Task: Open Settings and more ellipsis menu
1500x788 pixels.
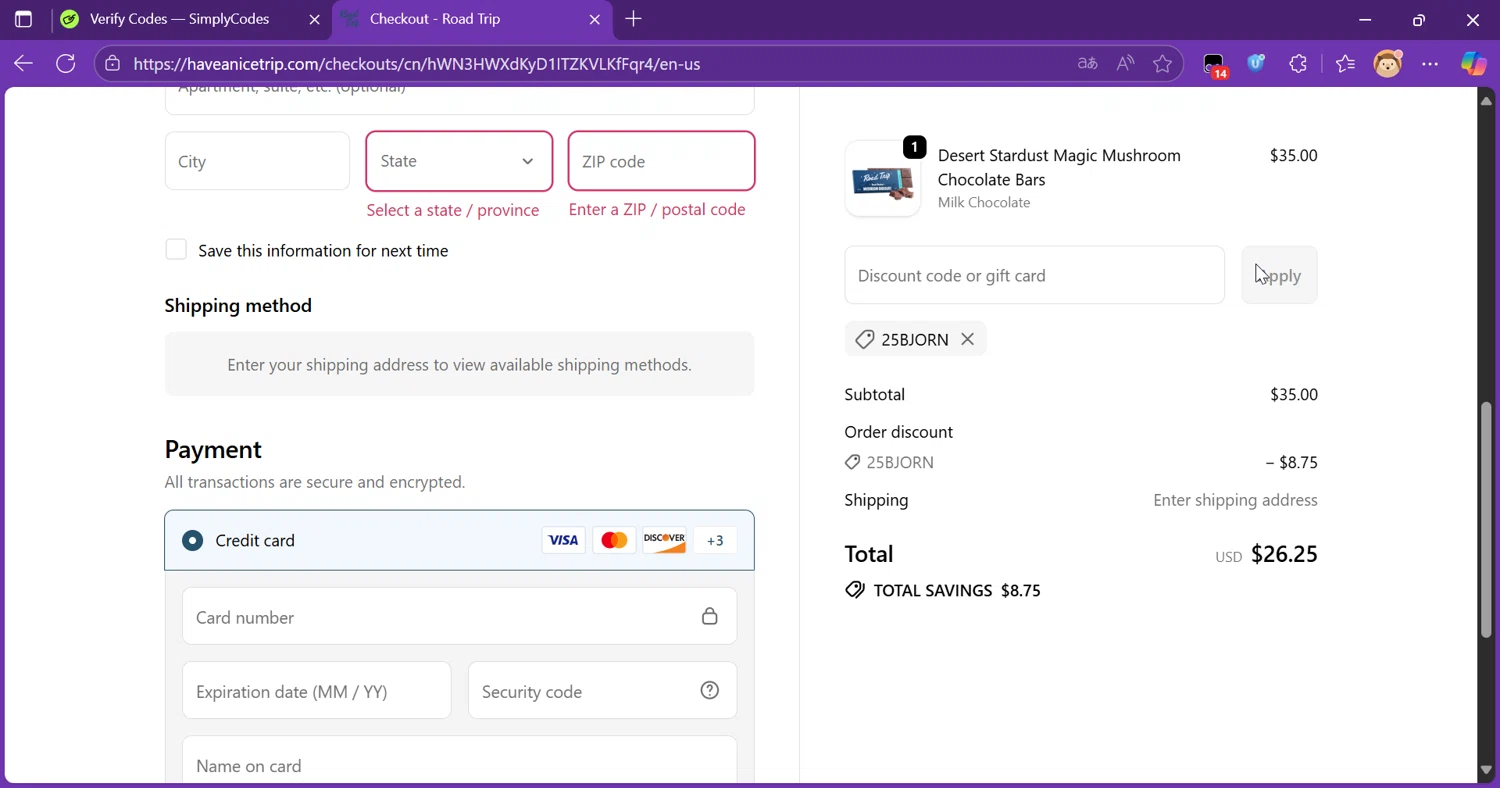Action: point(1430,64)
